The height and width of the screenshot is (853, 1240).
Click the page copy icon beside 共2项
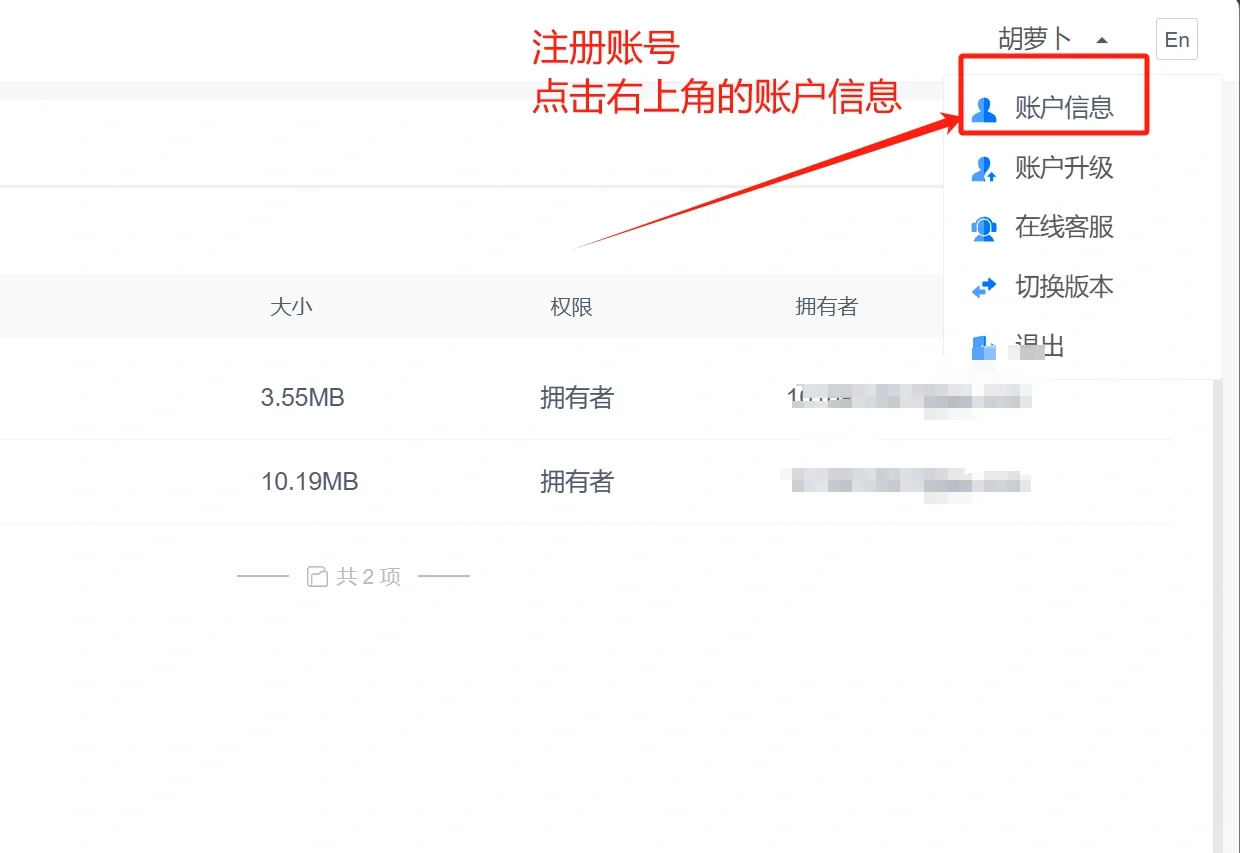click(x=316, y=575)
